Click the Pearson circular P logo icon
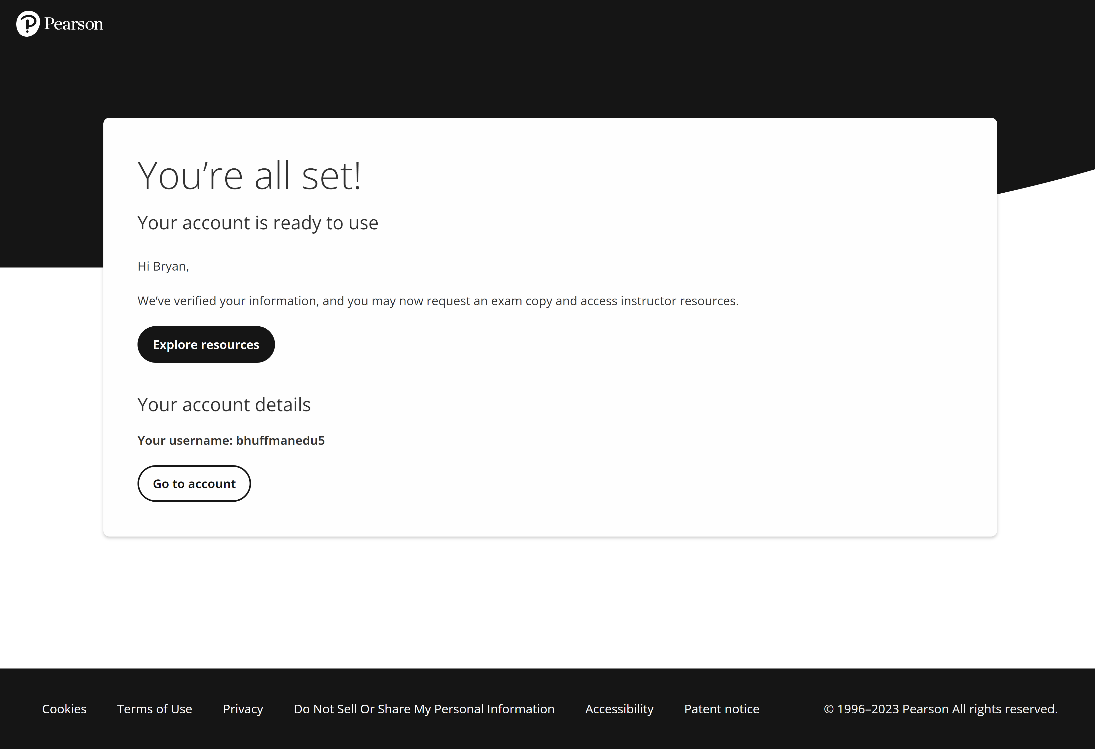Image resolution: width=1095 pixels, height=749 pixels. click(28, 24)
